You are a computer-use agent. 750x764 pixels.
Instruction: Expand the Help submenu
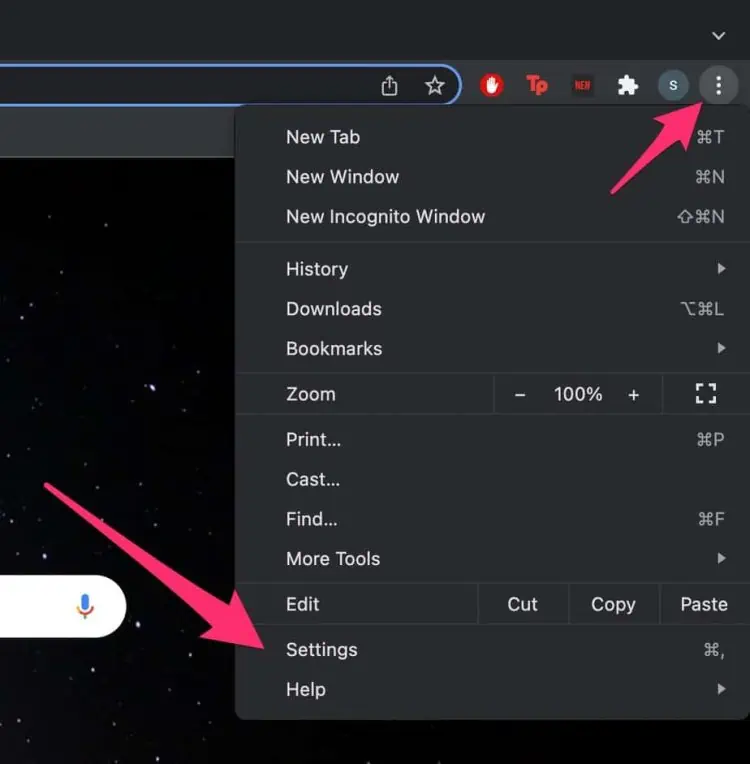pyautogui.click(x=492, y=689)
